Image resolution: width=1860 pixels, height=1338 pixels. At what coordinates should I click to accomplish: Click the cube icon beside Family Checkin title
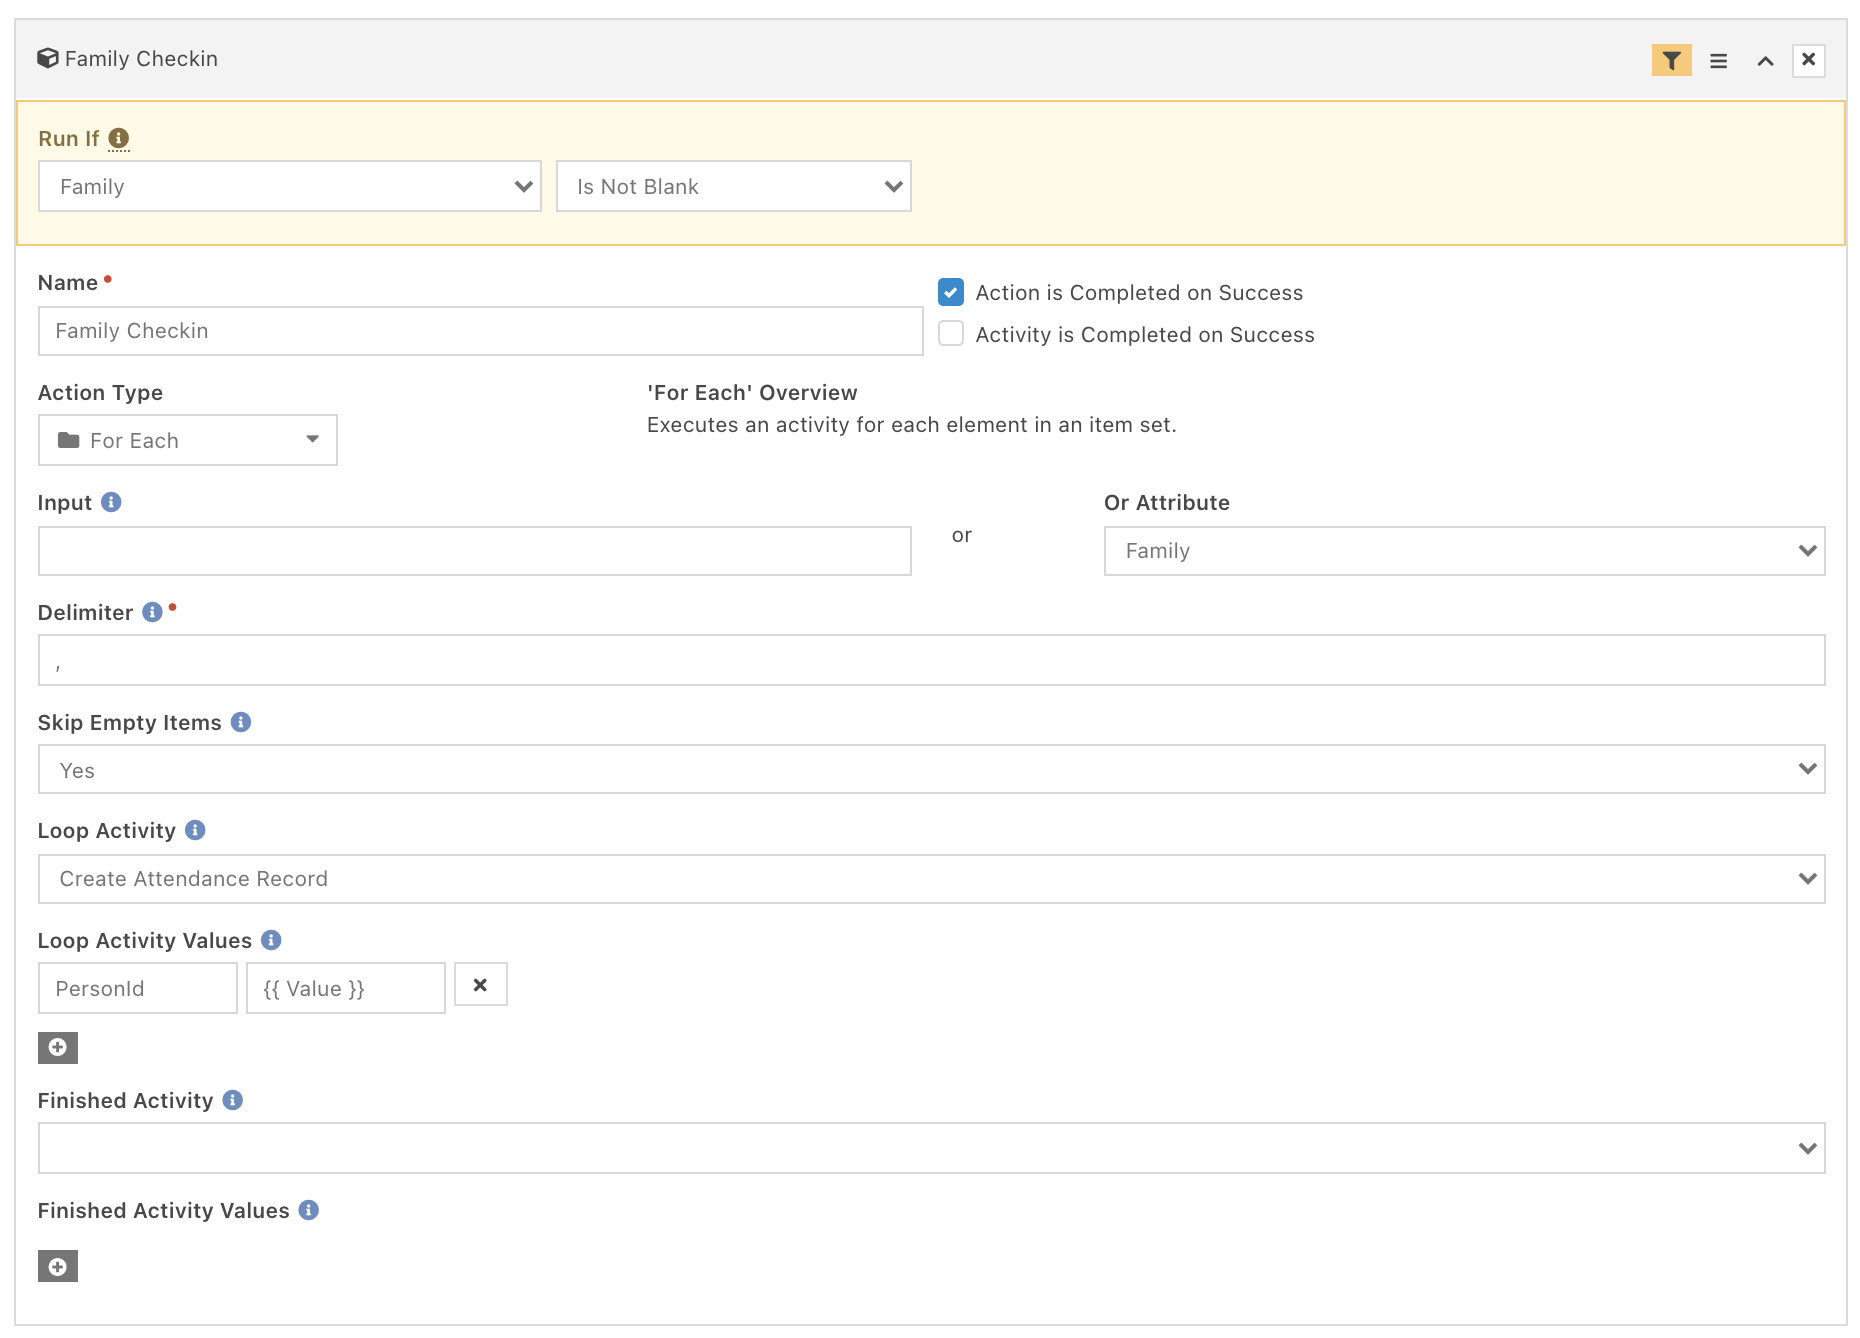[48, 59]
